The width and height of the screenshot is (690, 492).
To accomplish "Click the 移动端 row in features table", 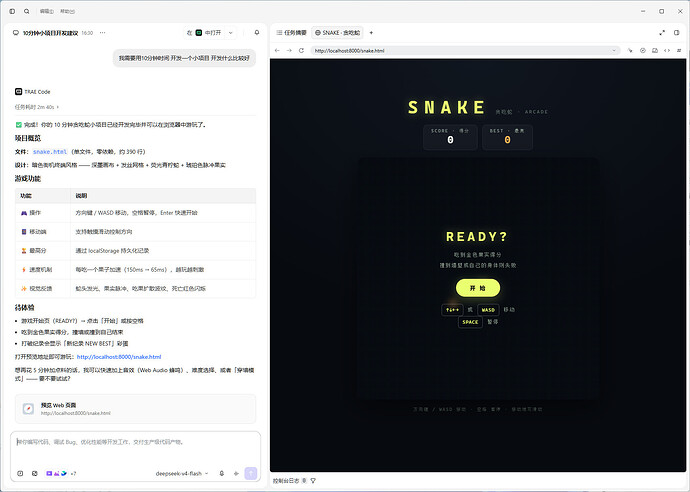I will [136, 232].
